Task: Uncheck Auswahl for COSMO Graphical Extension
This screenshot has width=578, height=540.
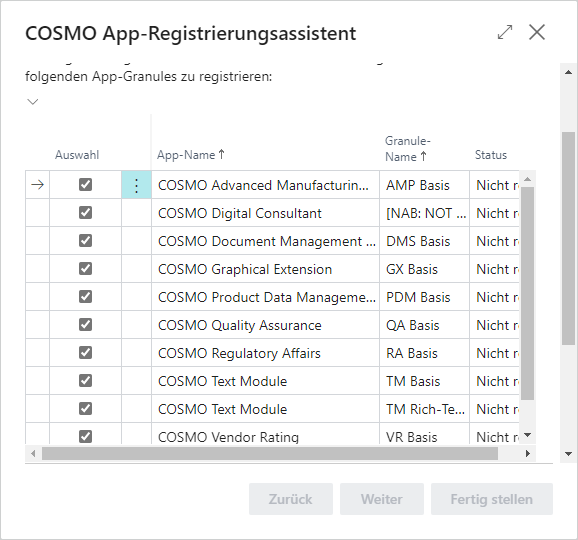Action: click(x=86, y=269)
